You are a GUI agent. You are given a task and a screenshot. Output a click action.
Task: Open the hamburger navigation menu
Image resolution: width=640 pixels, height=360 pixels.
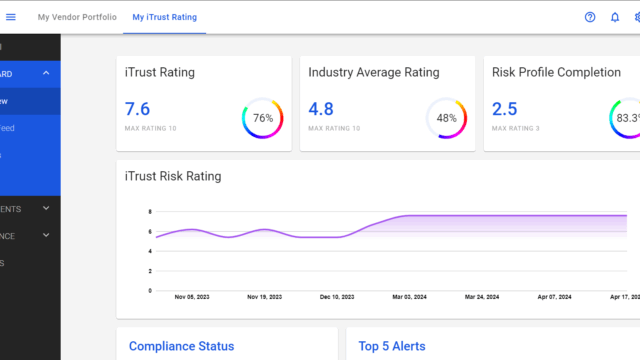point(11,17)
